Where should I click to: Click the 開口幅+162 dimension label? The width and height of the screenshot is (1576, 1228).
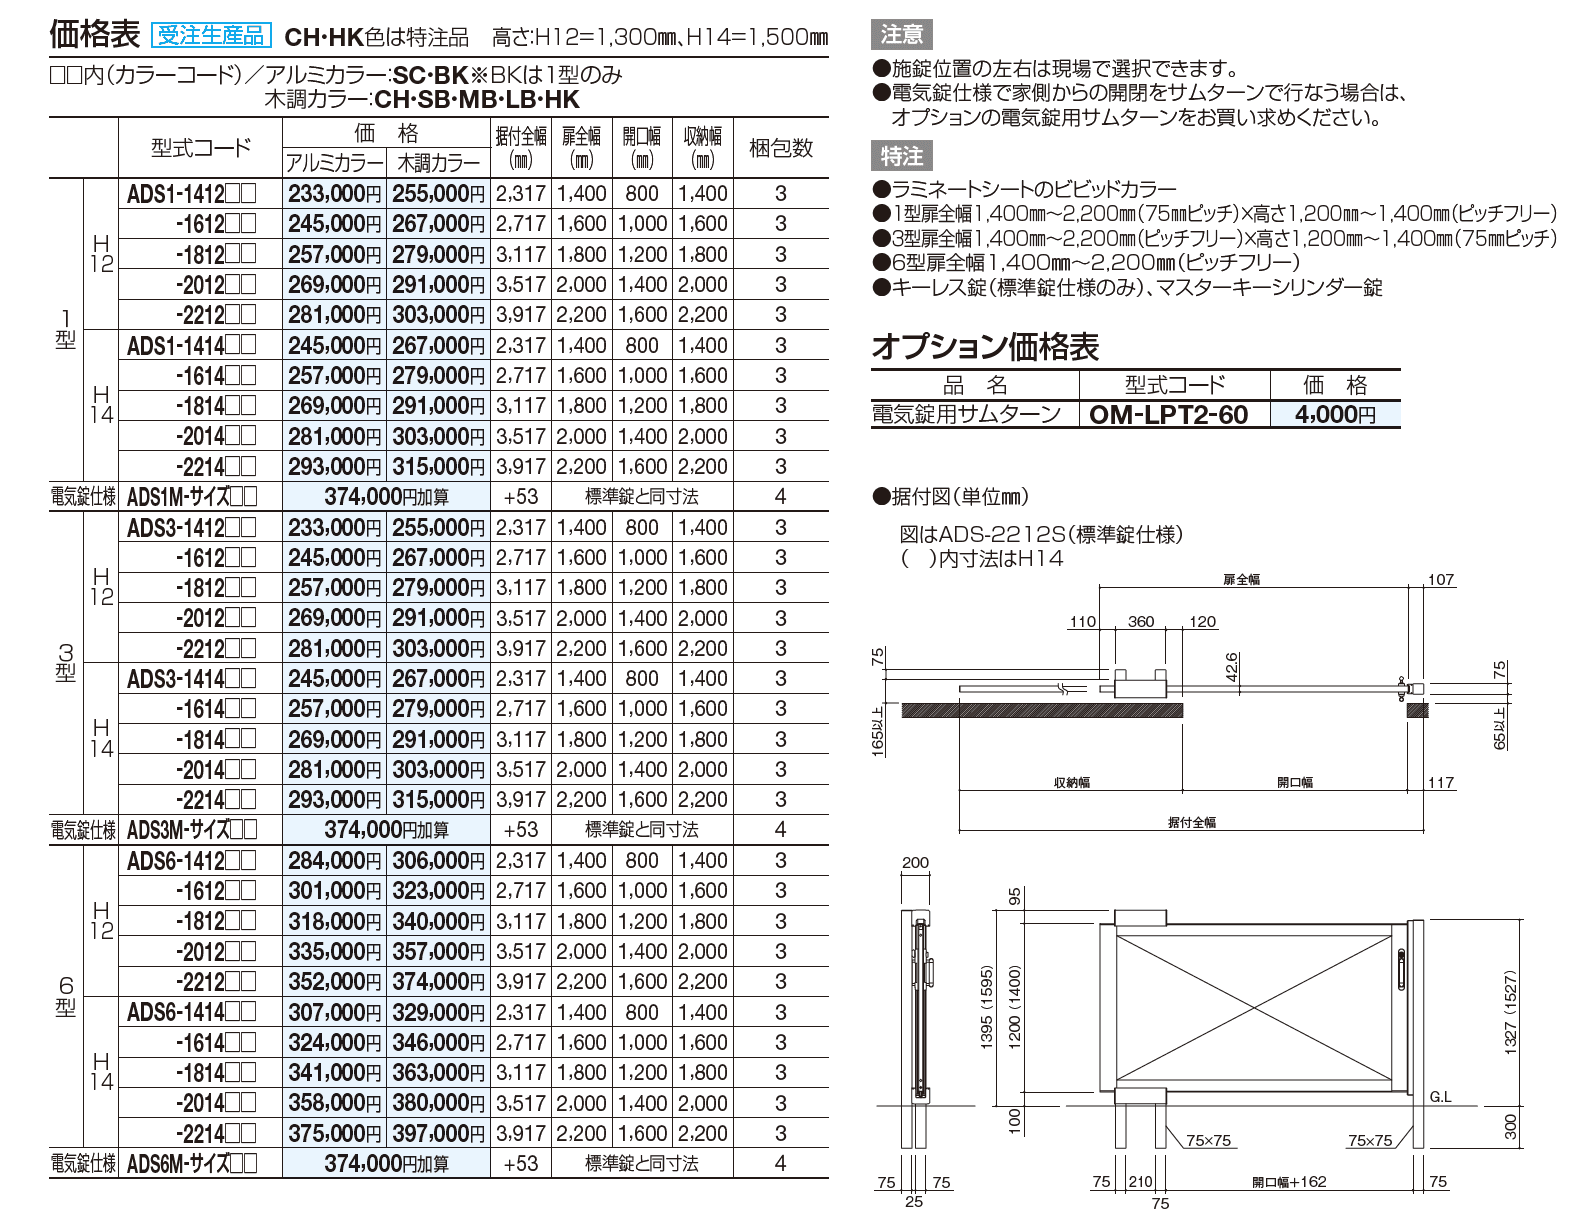[x=1289, y=1182]
